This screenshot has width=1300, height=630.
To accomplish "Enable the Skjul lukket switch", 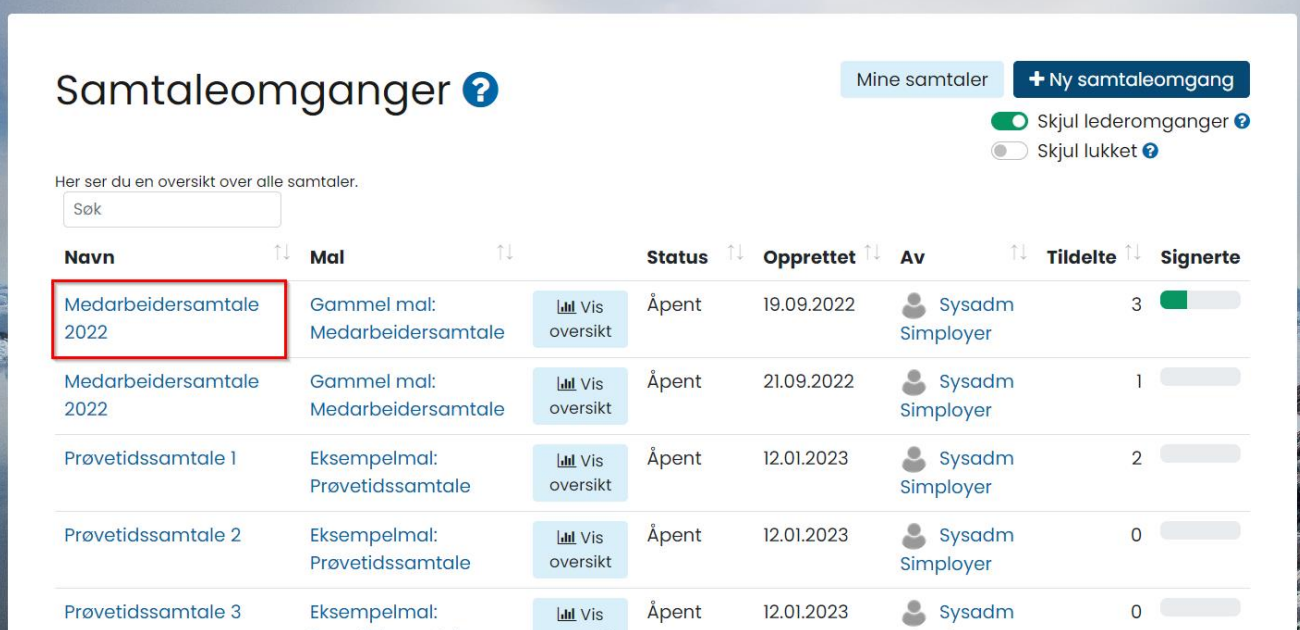I will (x=1009, y=151).
